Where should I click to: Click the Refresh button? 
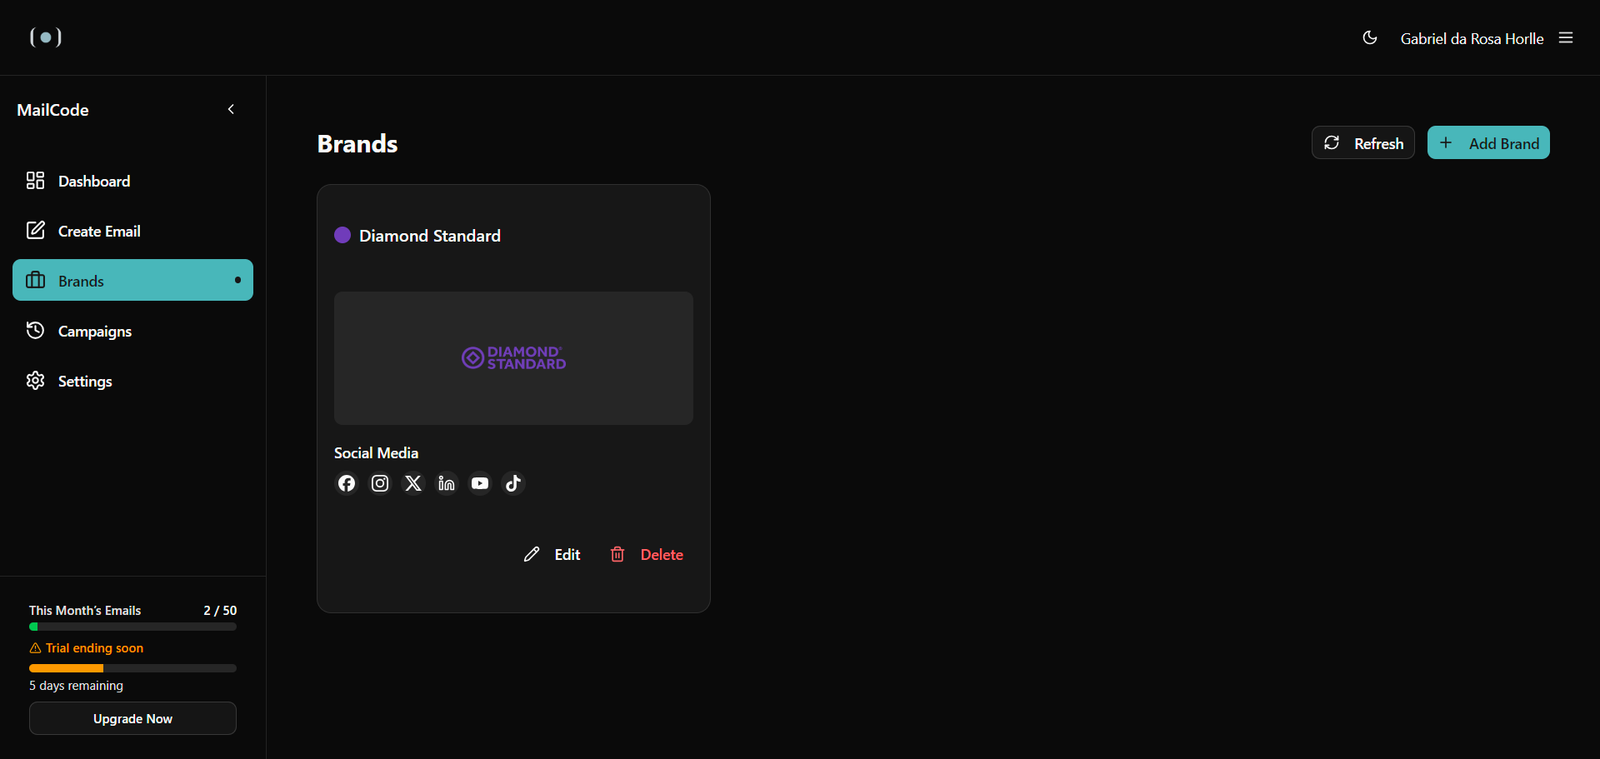(1363, 143)
